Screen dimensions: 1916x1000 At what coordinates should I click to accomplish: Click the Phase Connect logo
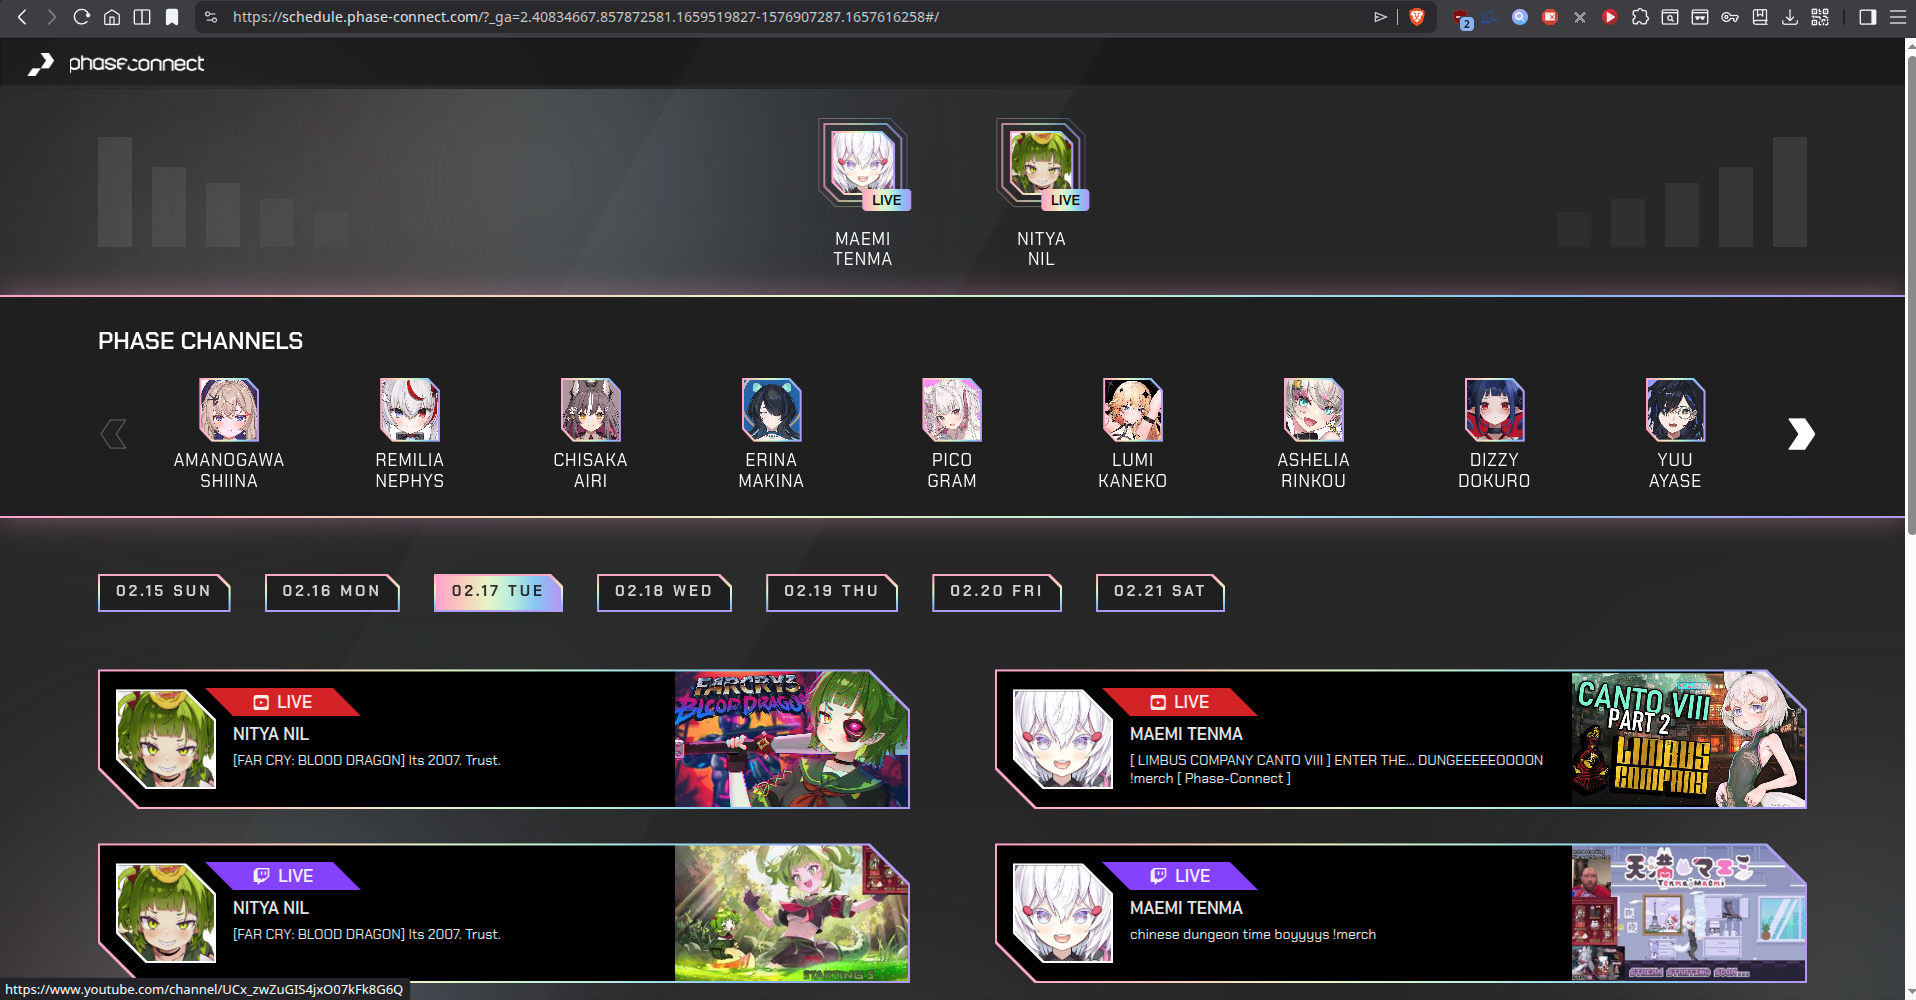(116, 64)
